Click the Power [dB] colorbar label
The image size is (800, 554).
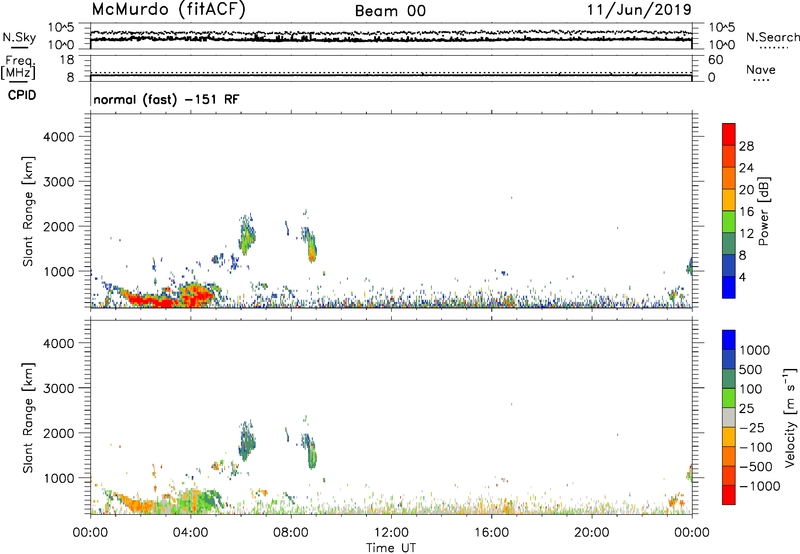click(x=763, y=211)
